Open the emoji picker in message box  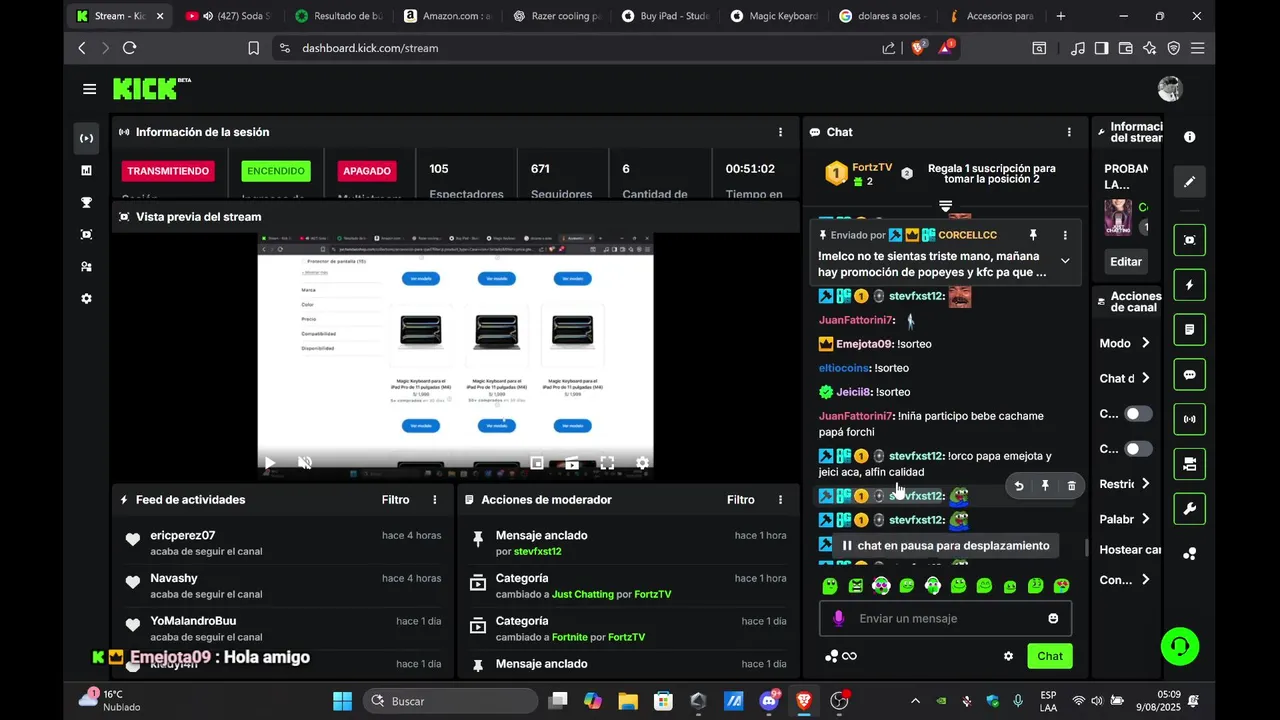[x=1053, y=618]
